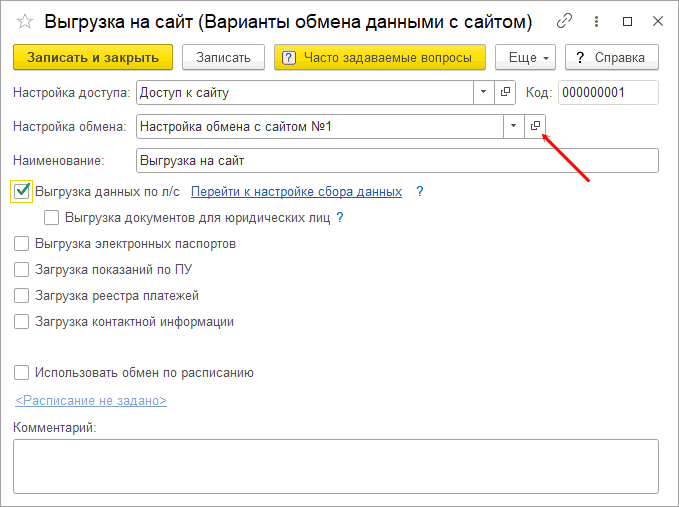Add this form to favorites star
The image size is (679, 507).
[25, 20]
